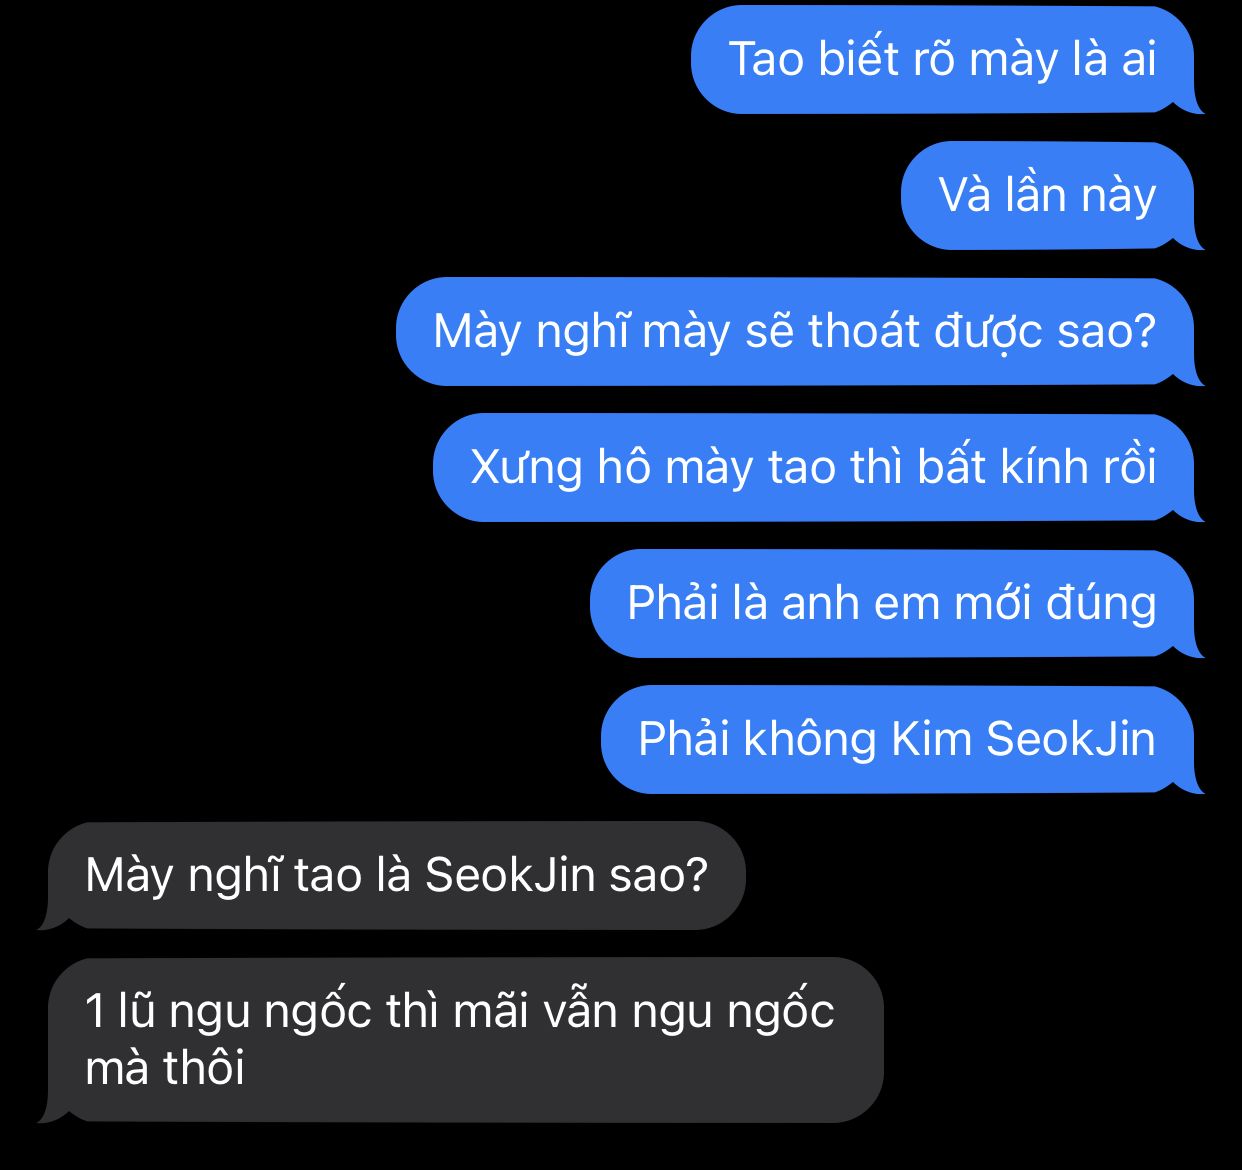Click the tail of the "Và lần này" bubble
Viewport: 1242px width, 1170px height.
point(1190,238)
